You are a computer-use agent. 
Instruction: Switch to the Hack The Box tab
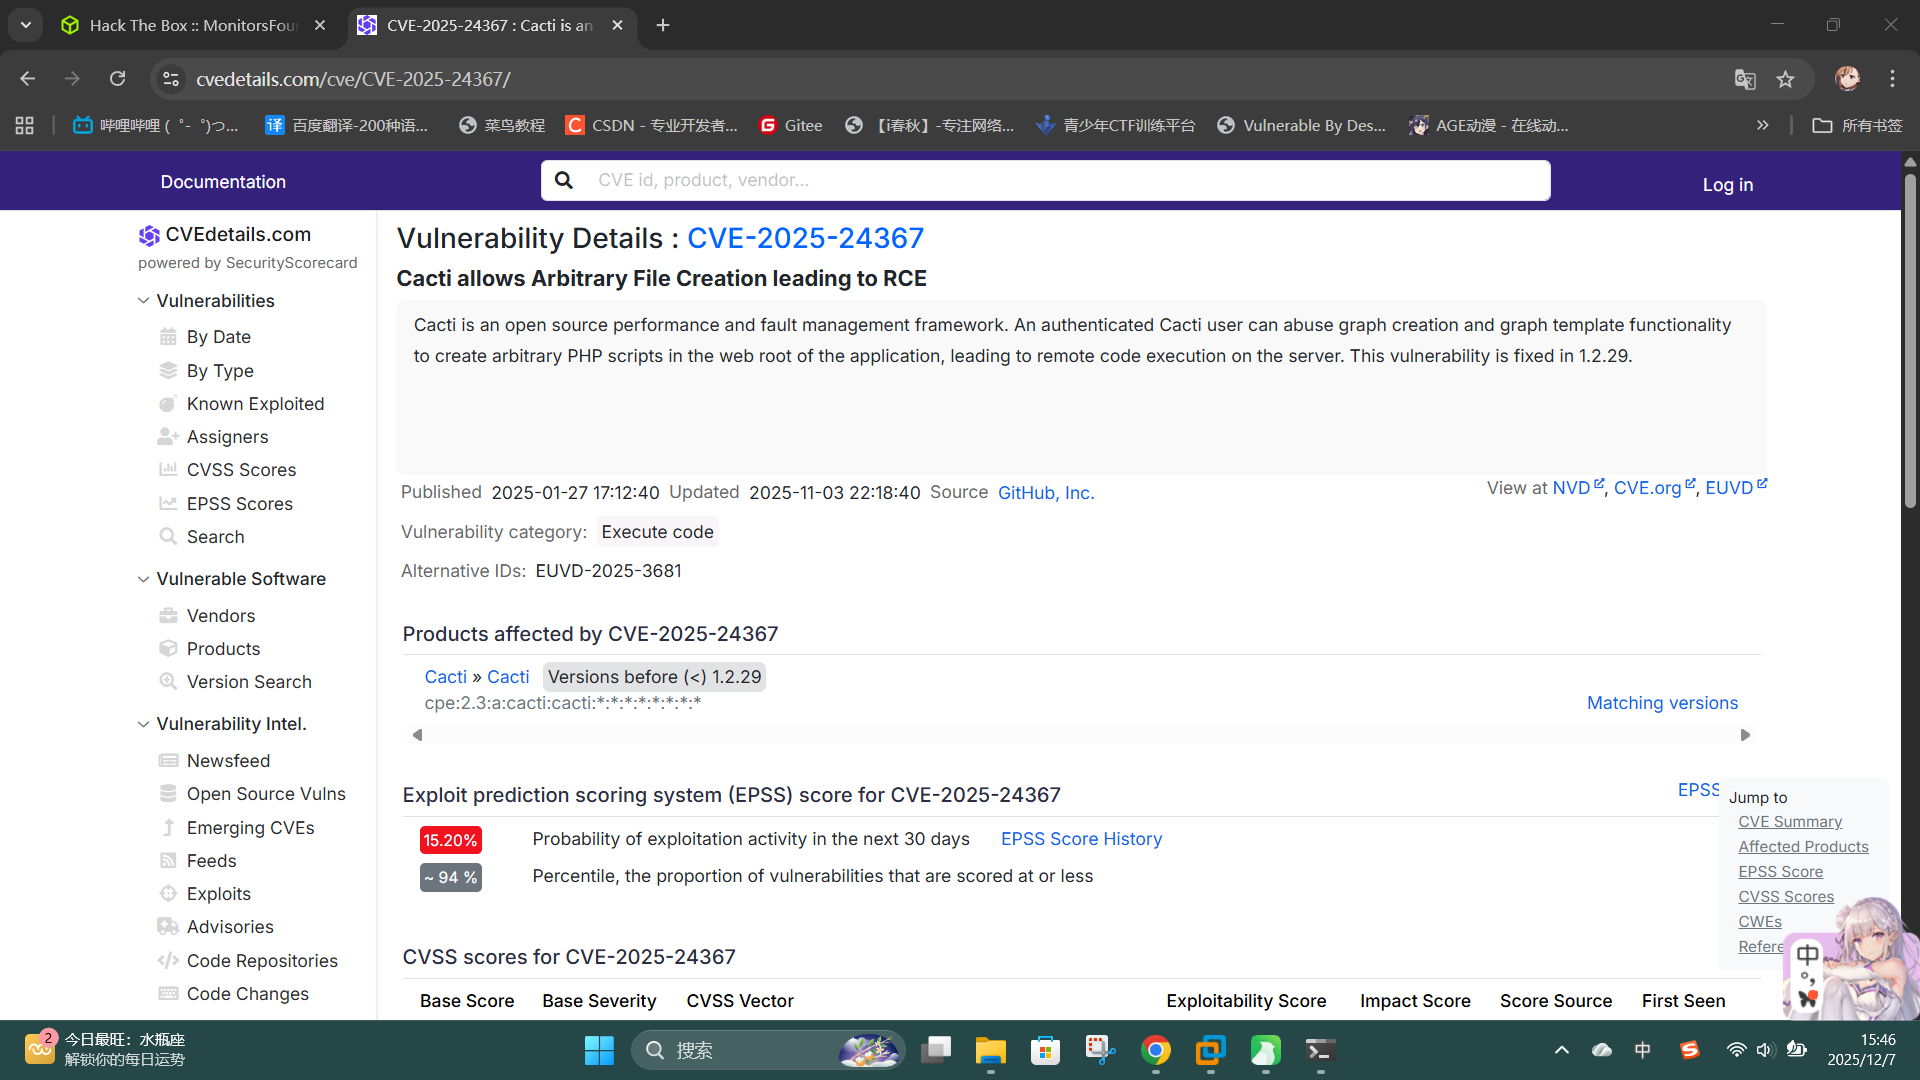[192, 25]
